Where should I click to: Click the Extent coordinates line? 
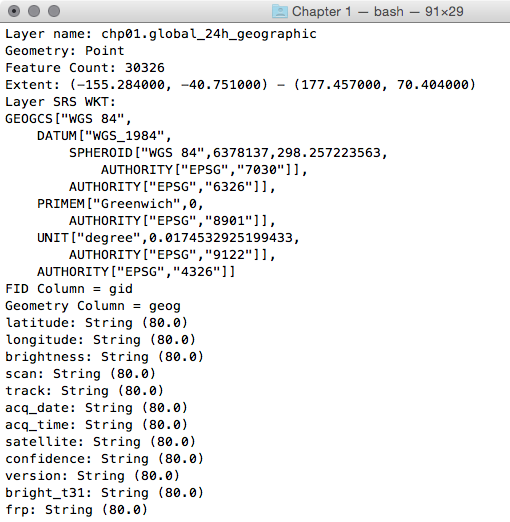click(x=240, y=85)
